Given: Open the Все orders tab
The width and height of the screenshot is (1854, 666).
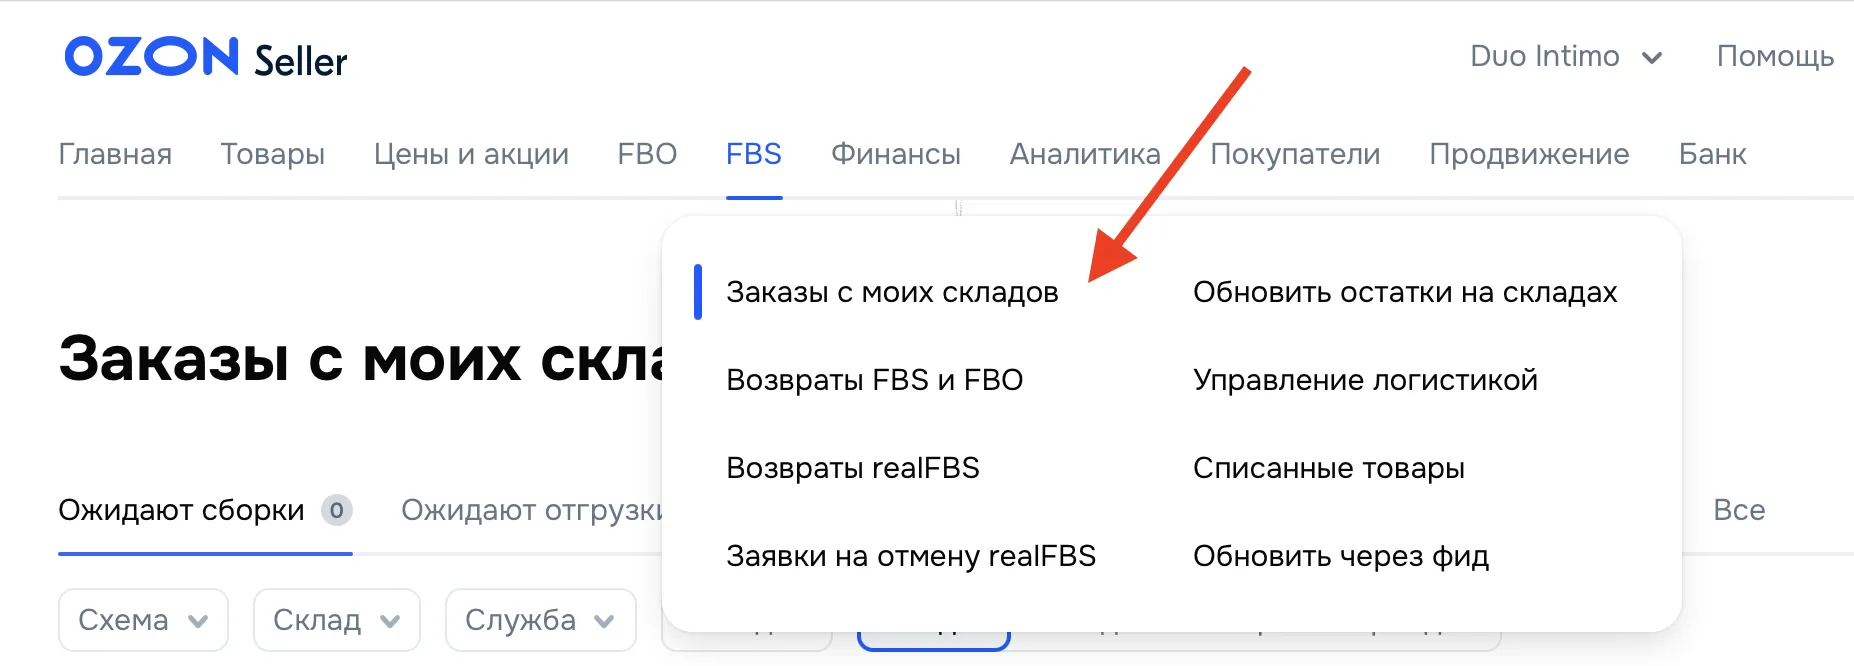Looking at the screenshot, I should pyautogui.click(x=1739, y=510).
